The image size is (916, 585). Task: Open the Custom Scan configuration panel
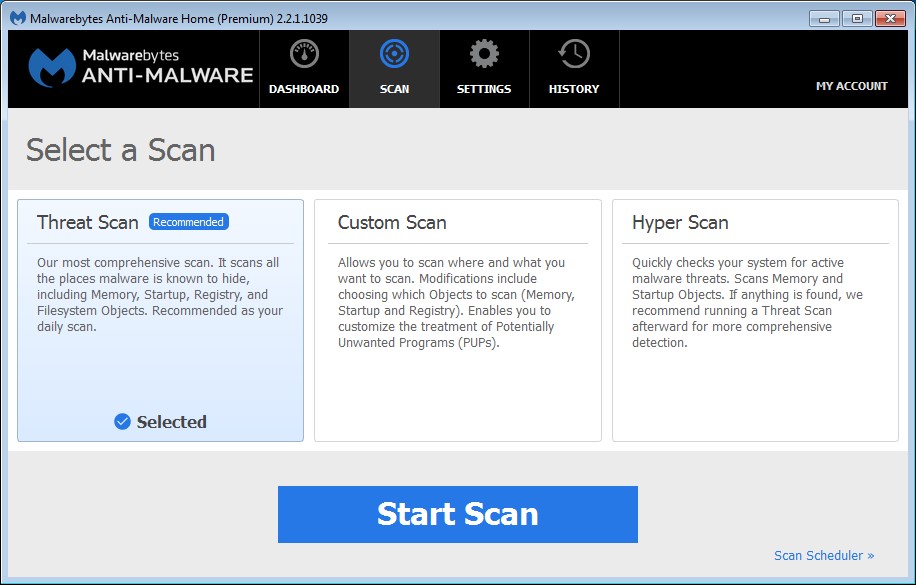click(457, 320)
